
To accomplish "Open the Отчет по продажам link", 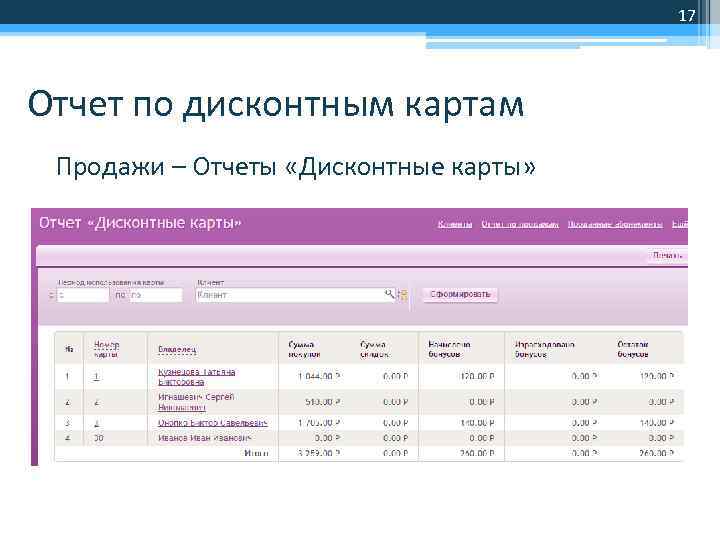I will (520, 224).
